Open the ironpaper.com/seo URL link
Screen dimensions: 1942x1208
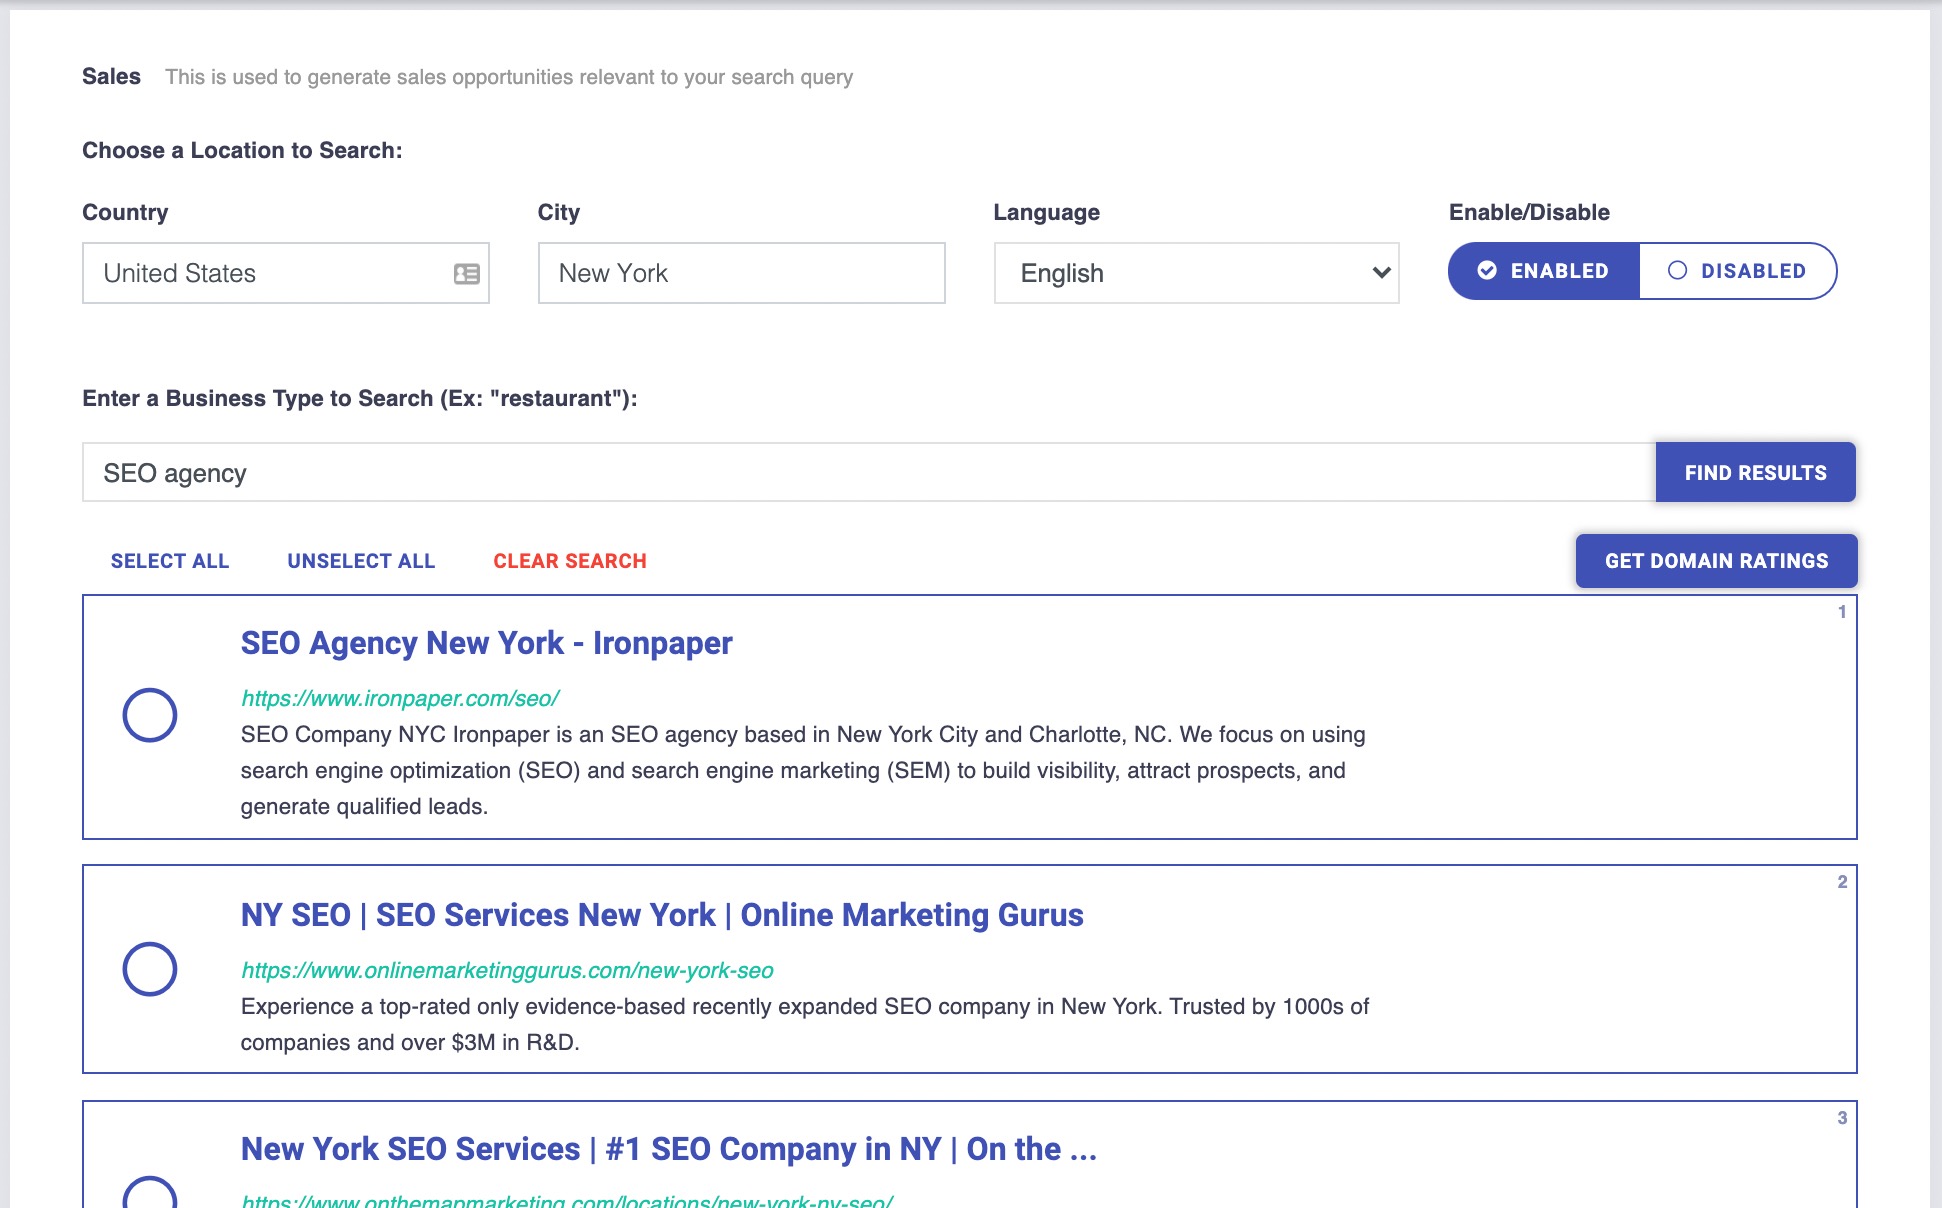(x=400, y=699)
